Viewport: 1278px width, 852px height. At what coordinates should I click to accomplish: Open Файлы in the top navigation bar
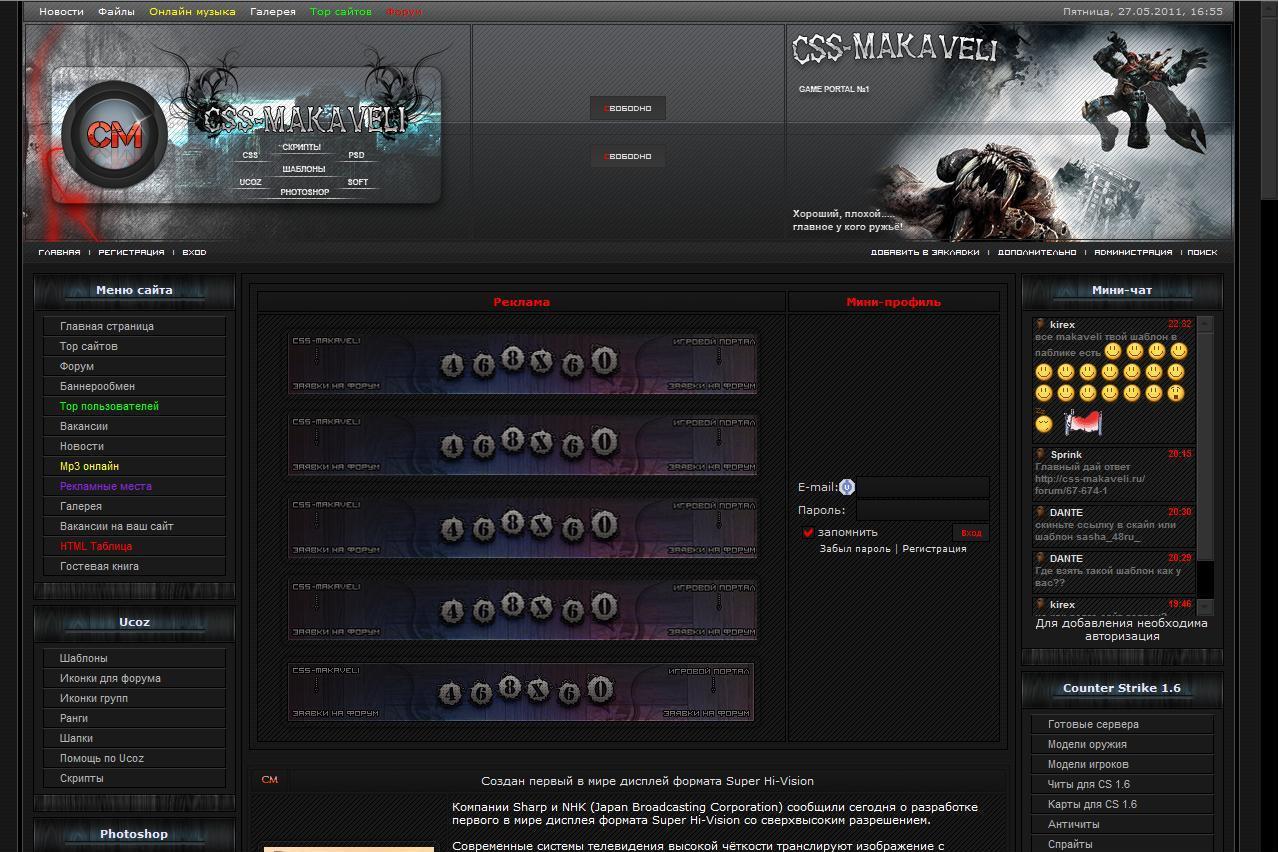click(x=117, y=12)
